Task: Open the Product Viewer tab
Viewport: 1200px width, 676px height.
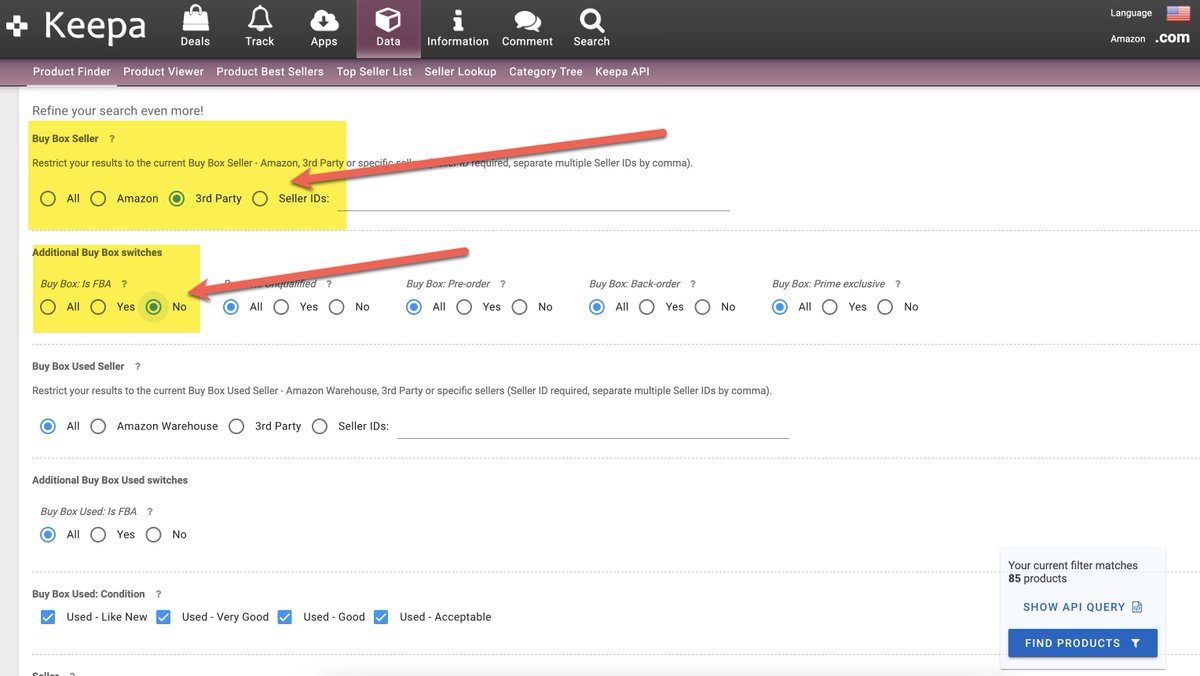Action: 164,72
